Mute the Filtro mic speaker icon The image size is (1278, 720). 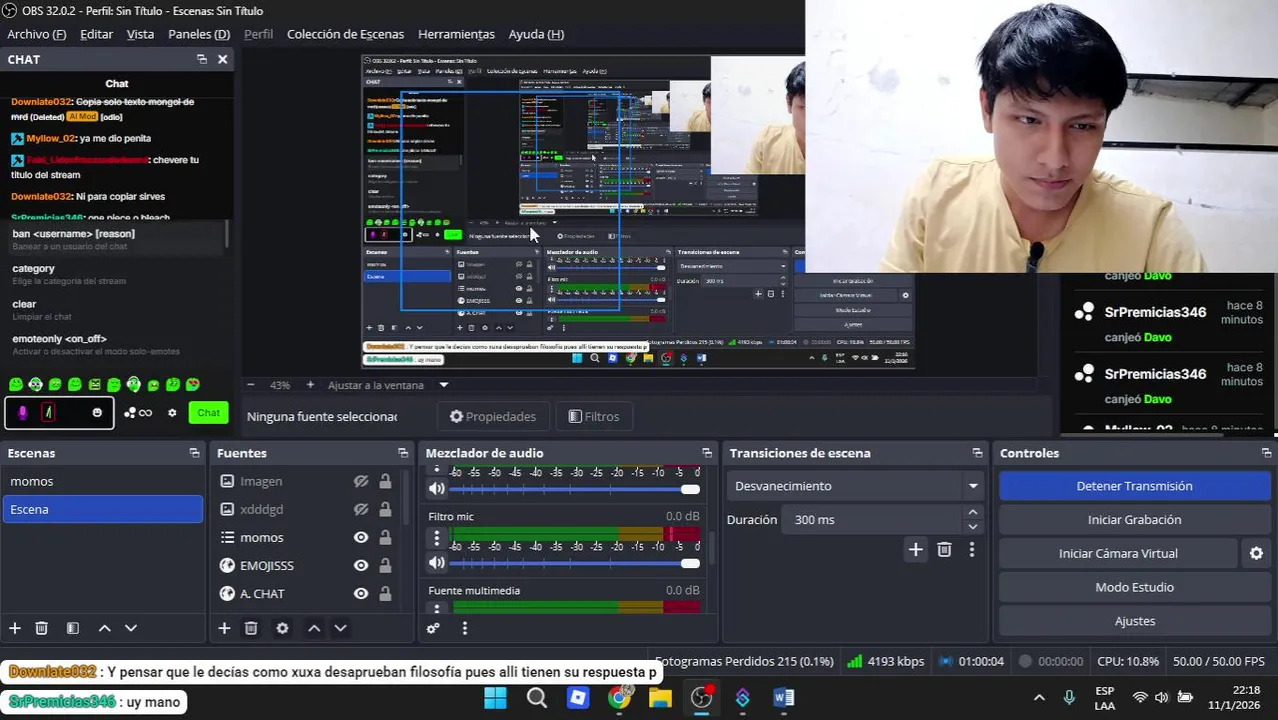click(x=436, y=563)
